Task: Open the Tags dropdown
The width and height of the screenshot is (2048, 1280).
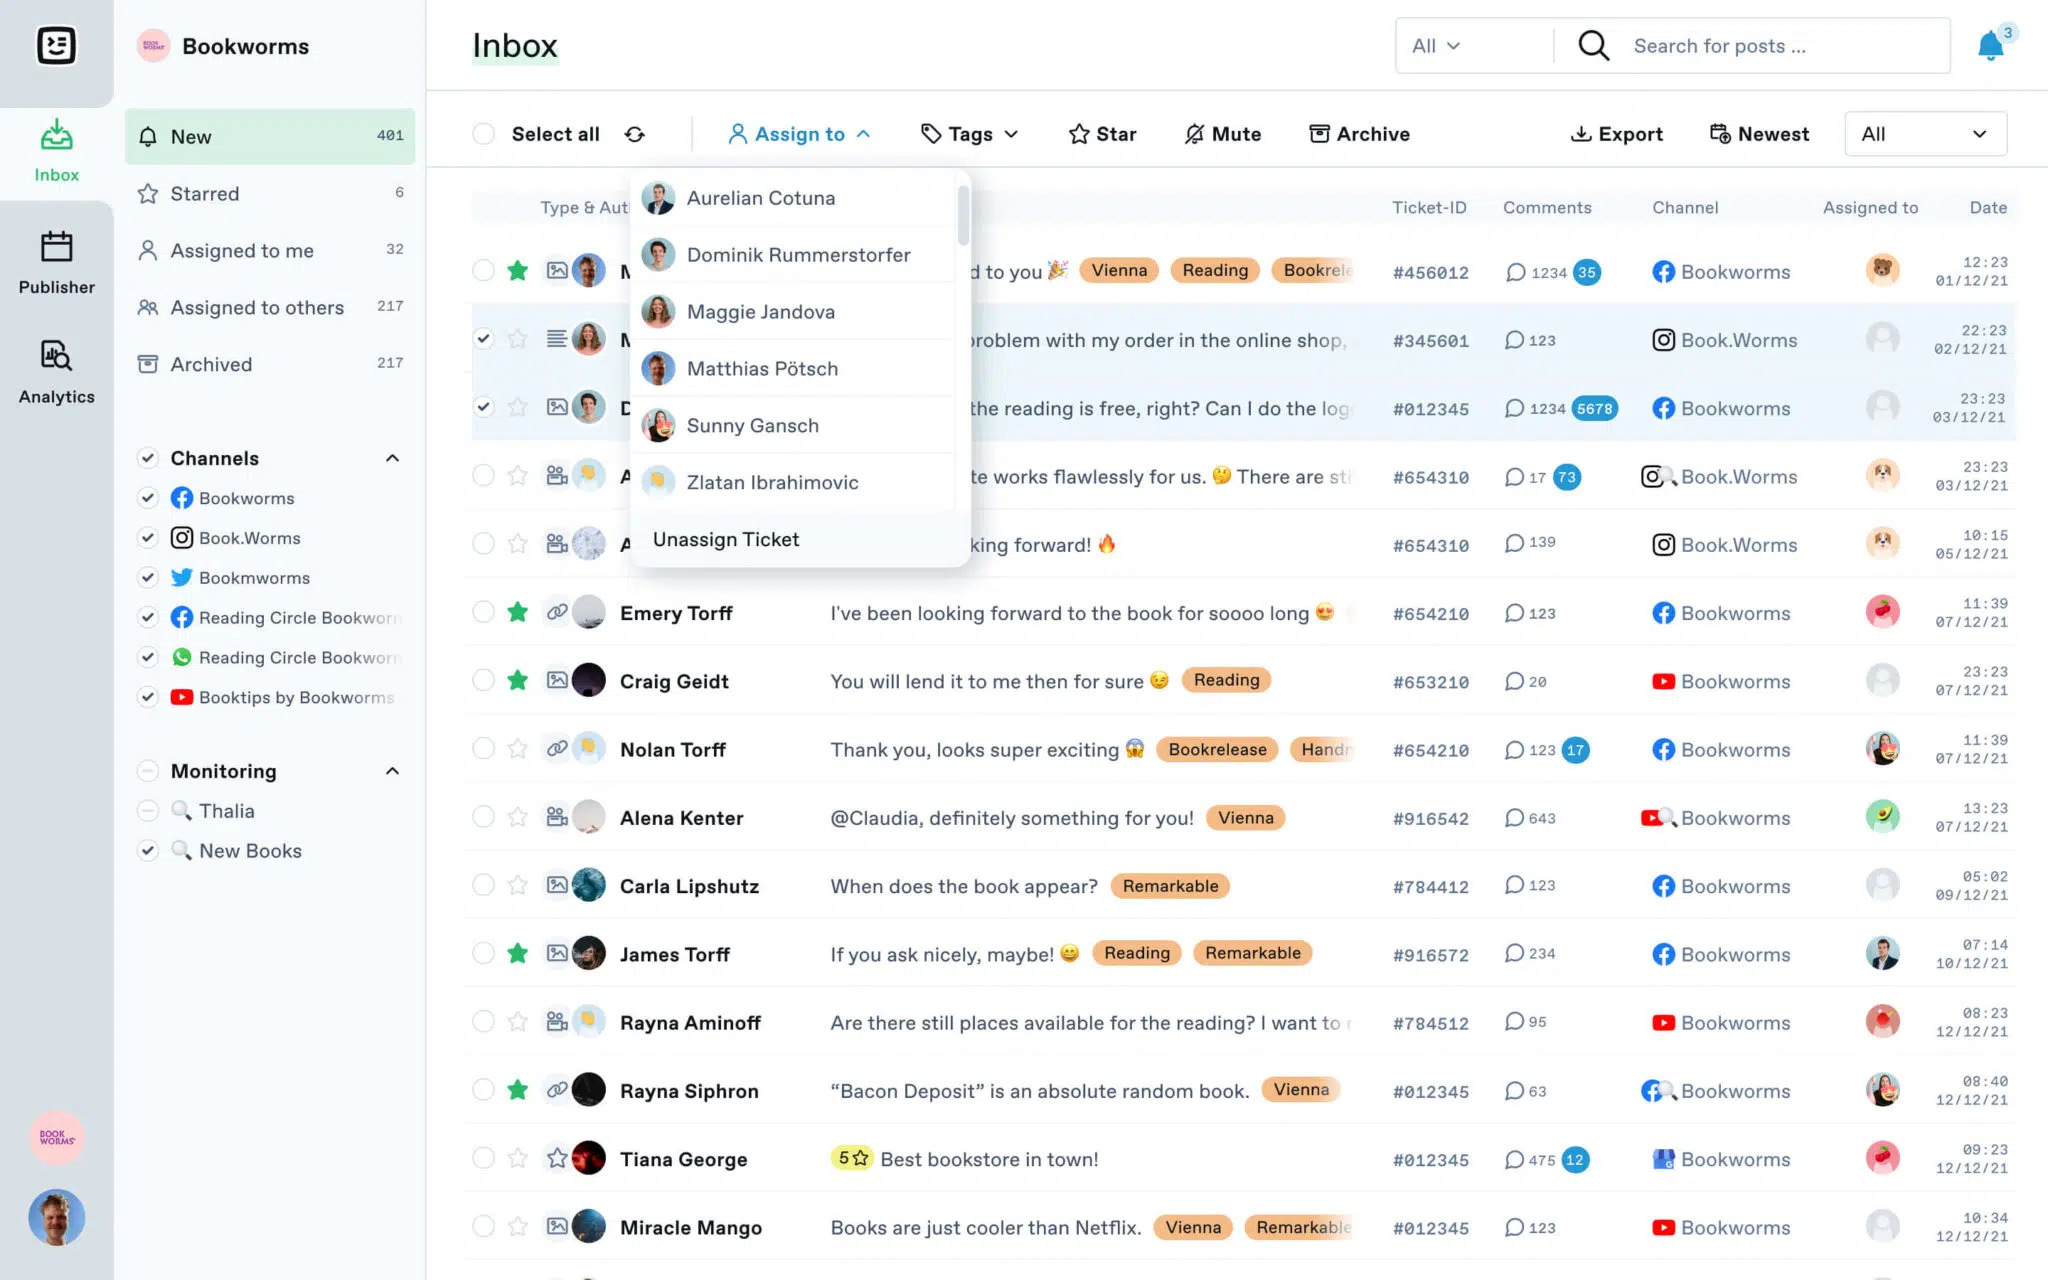Action: tap(967, 133)
